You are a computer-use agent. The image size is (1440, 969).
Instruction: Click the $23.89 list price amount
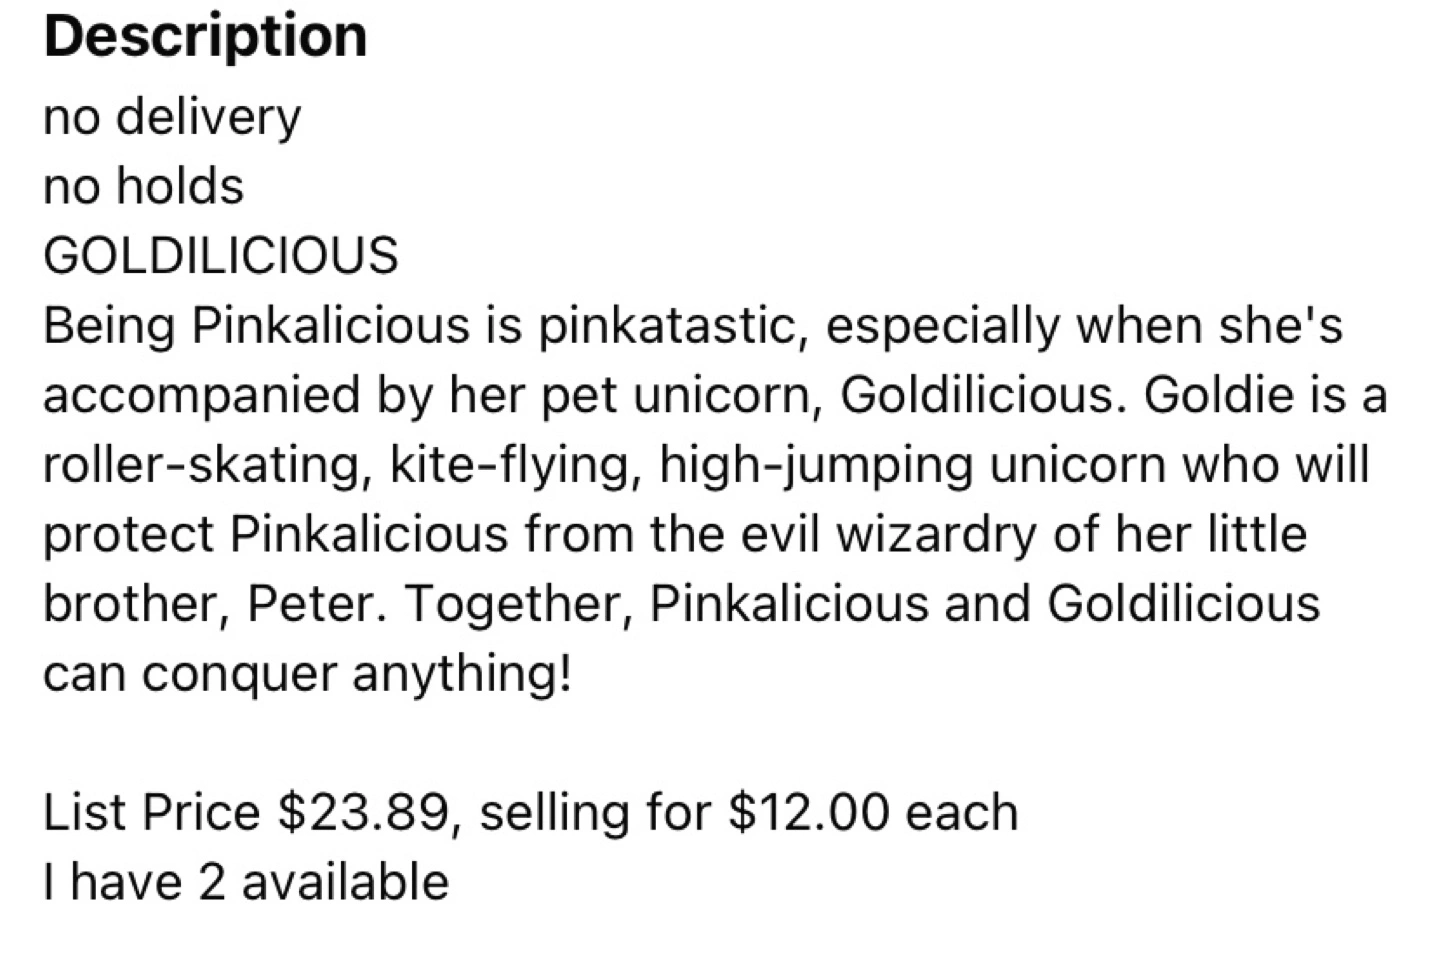click(x=363, y=811)
